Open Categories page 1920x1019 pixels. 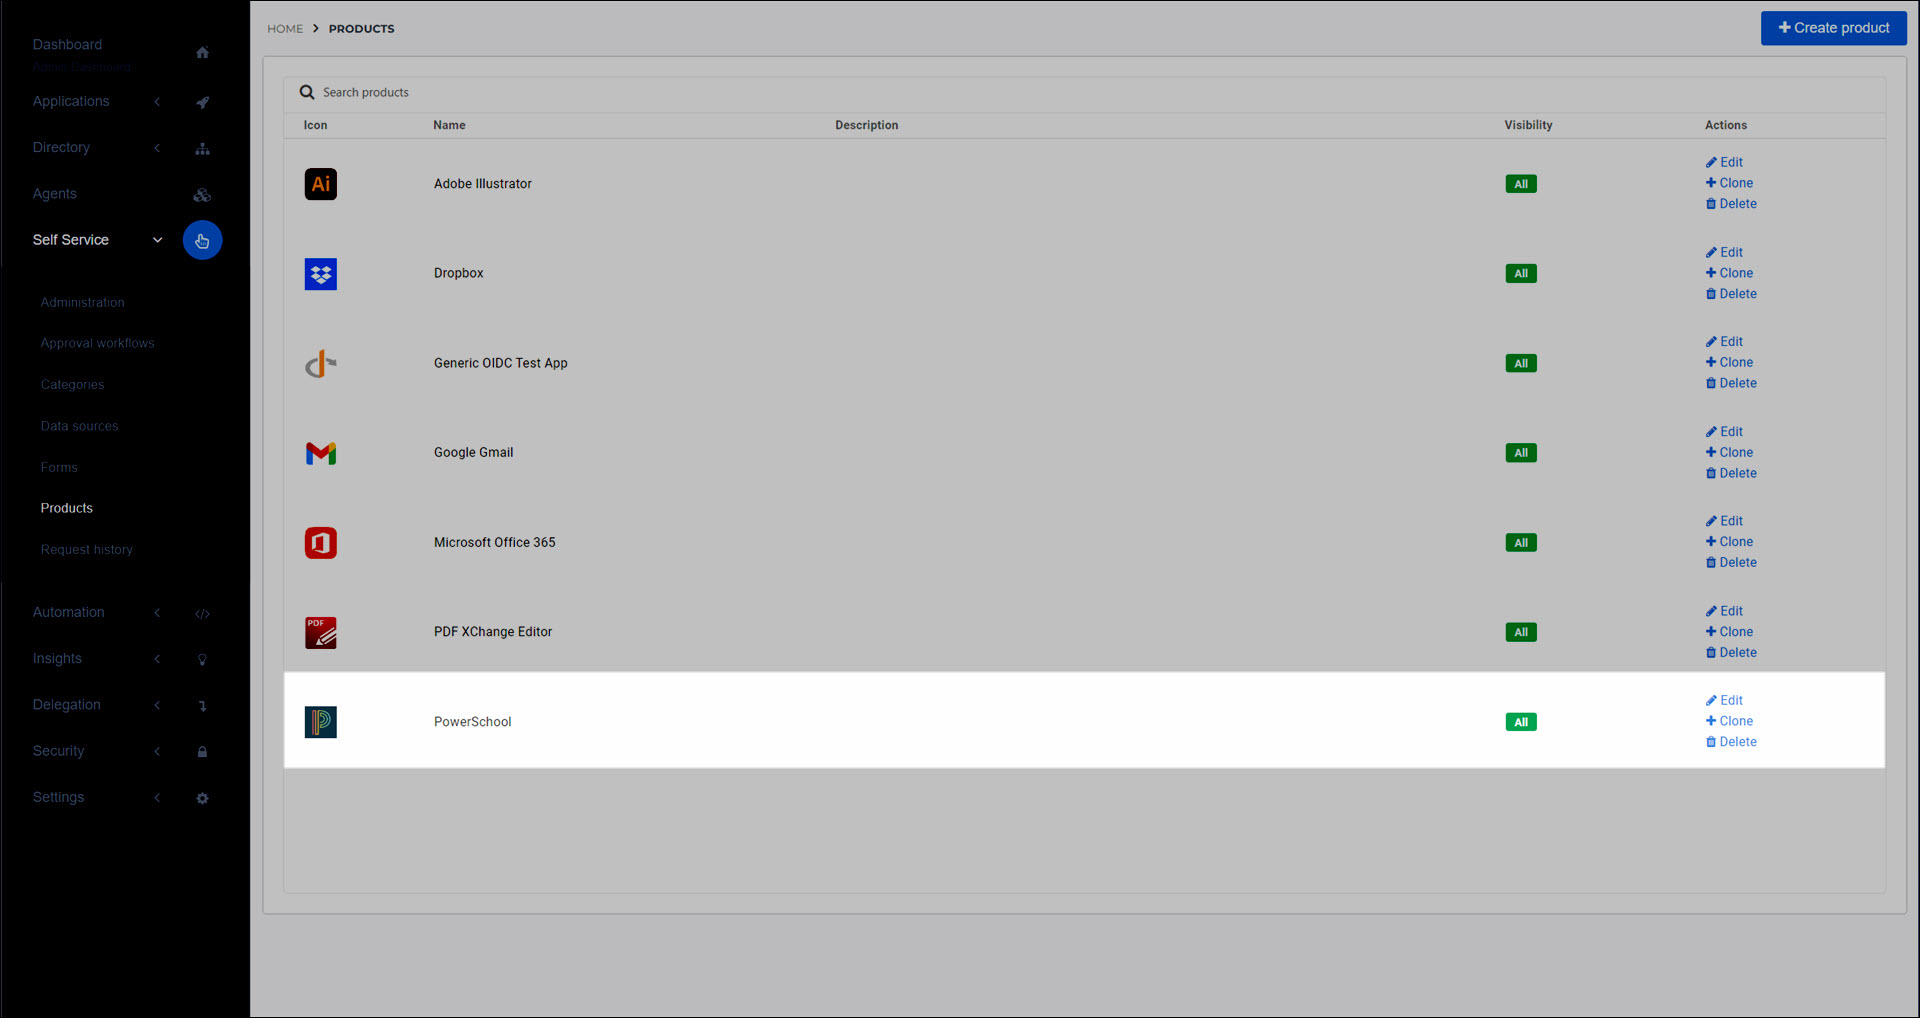click(72, 385)
